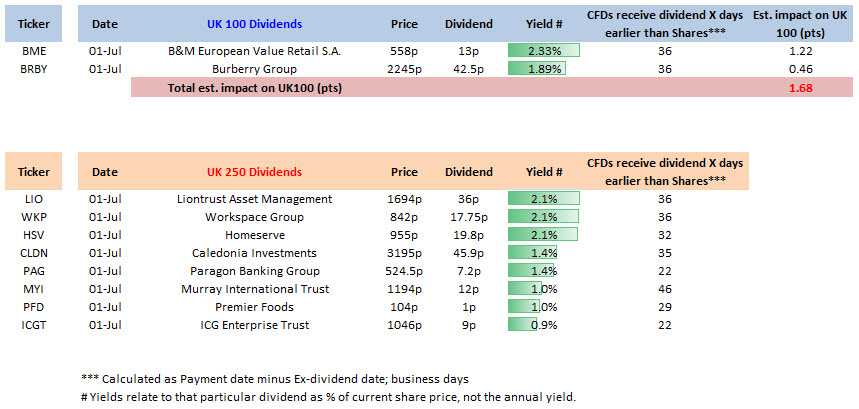Select the 1.22 impact value
The image size is (859, 409).
pos(800,51)
